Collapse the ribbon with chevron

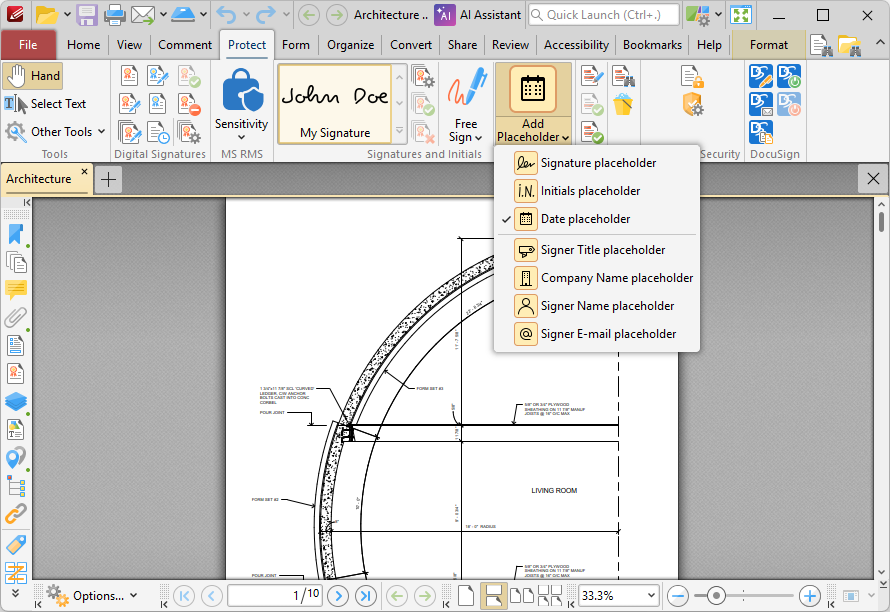pos(879,42)
